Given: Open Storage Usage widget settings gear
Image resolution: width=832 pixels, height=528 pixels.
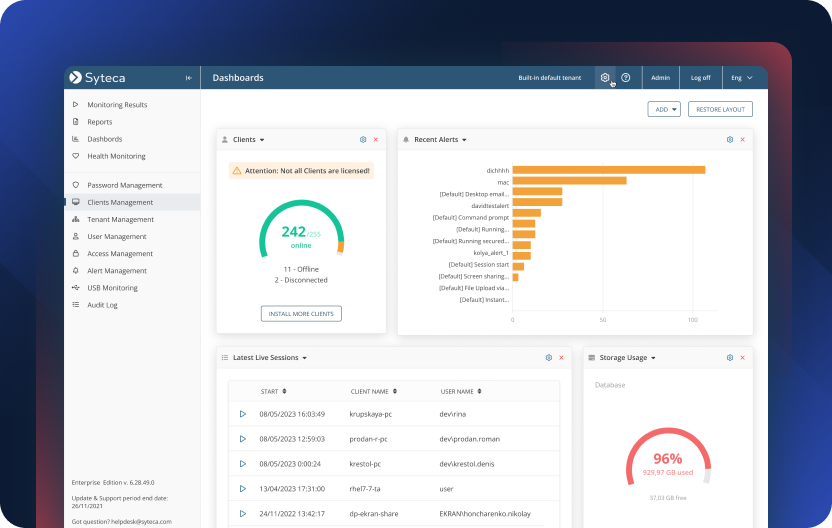Looking at the screenshot, I should coord(730,357).
